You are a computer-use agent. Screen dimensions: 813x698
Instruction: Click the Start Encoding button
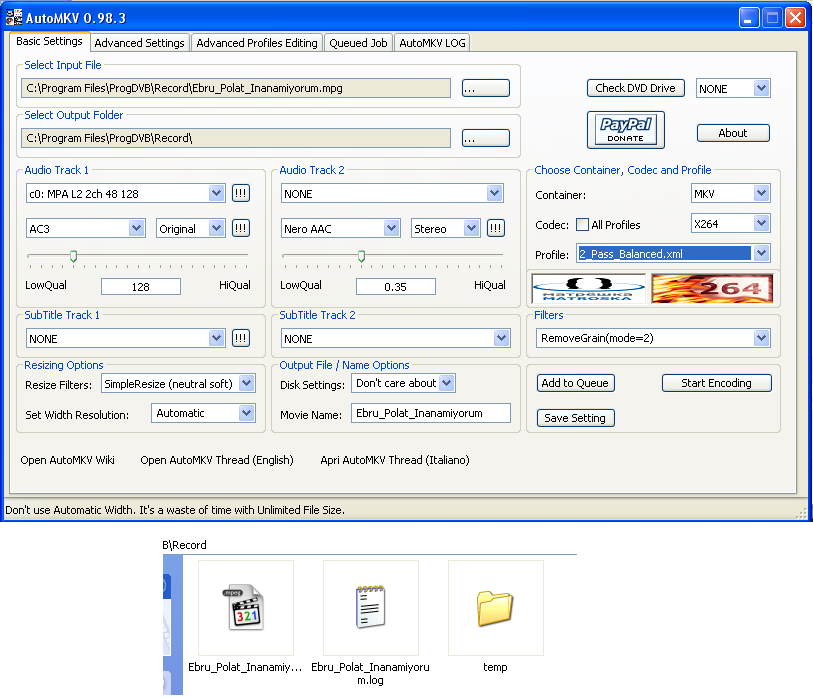click(x=717, y=383)
